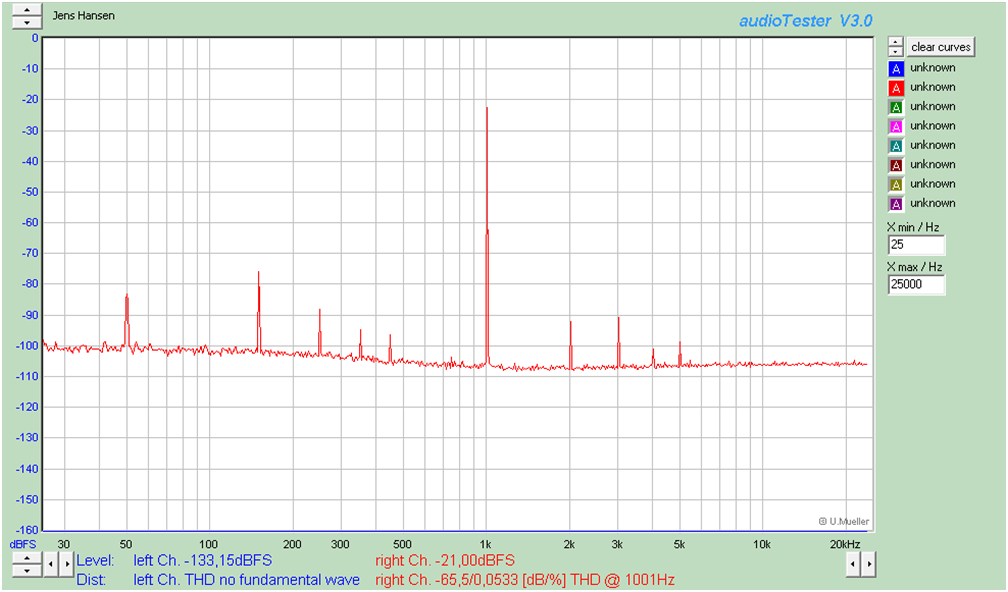Click the Jens Hansen text
This screenshot has height=592, width=1008.
pyautogui.click(x=84, y=15)
